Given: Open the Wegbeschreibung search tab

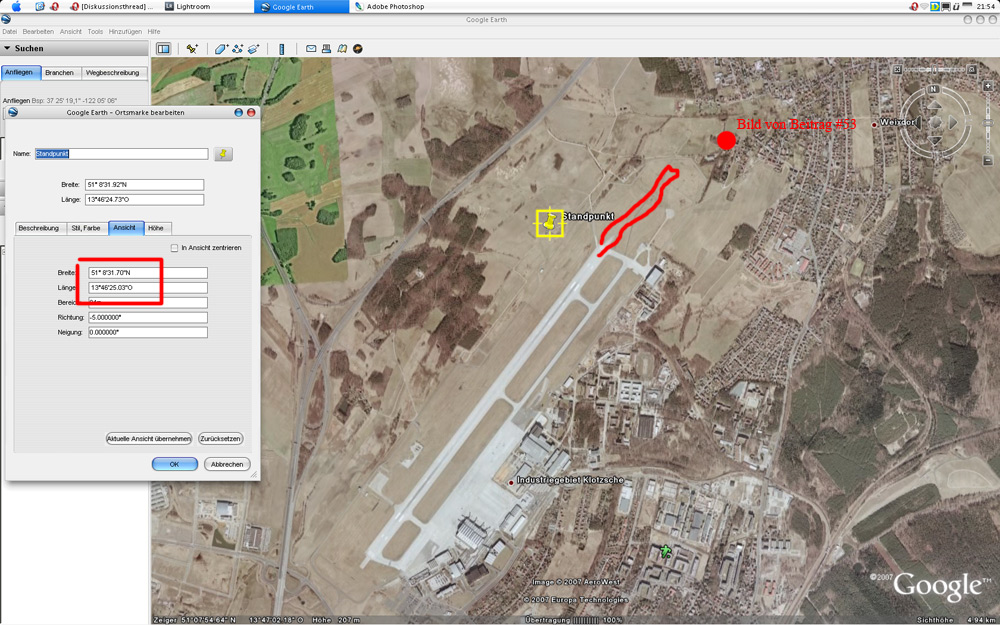Looking at the screenshot, I should click(x=113, y=73).
